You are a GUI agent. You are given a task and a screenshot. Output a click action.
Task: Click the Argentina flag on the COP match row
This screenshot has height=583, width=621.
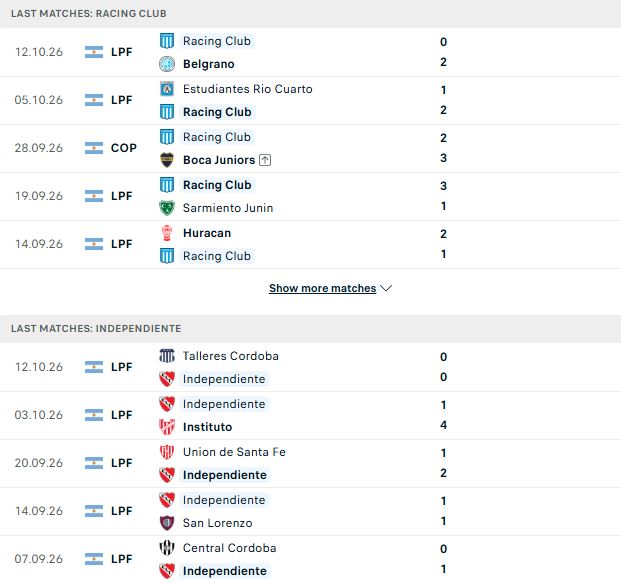pos(94,148)
